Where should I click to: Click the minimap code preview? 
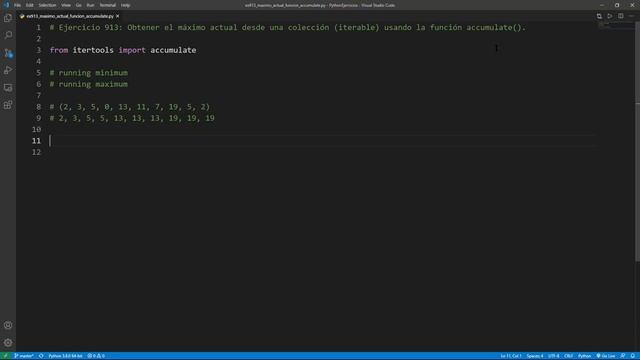(615, 25)
